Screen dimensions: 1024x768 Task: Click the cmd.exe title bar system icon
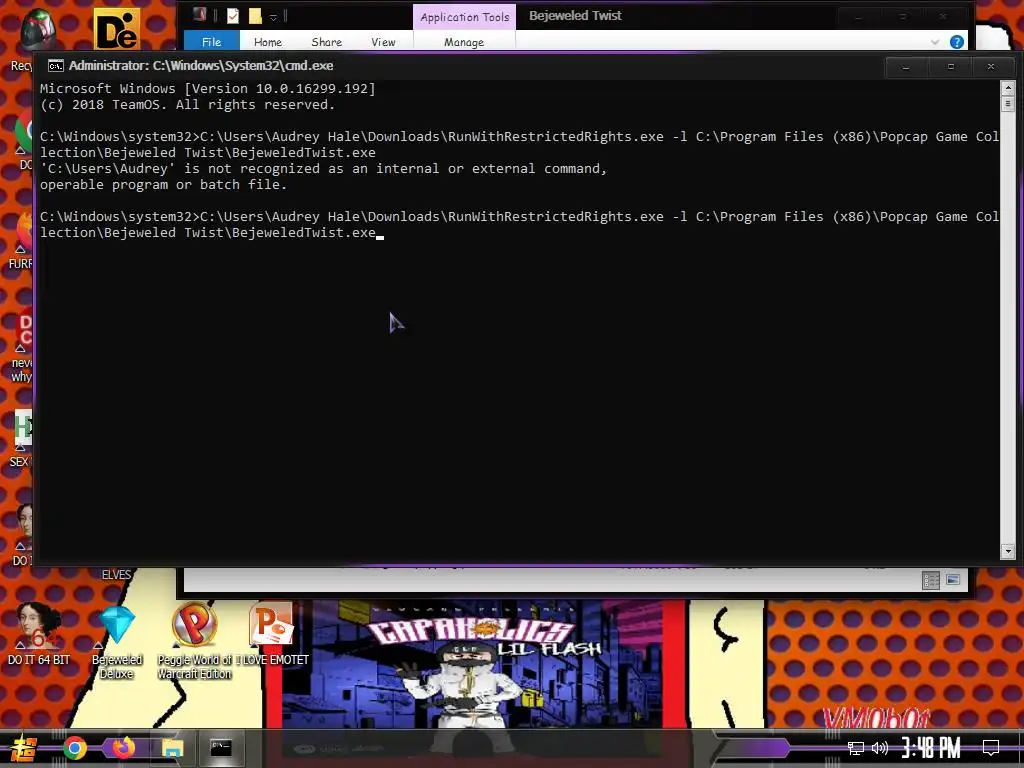tap(56, 65)
